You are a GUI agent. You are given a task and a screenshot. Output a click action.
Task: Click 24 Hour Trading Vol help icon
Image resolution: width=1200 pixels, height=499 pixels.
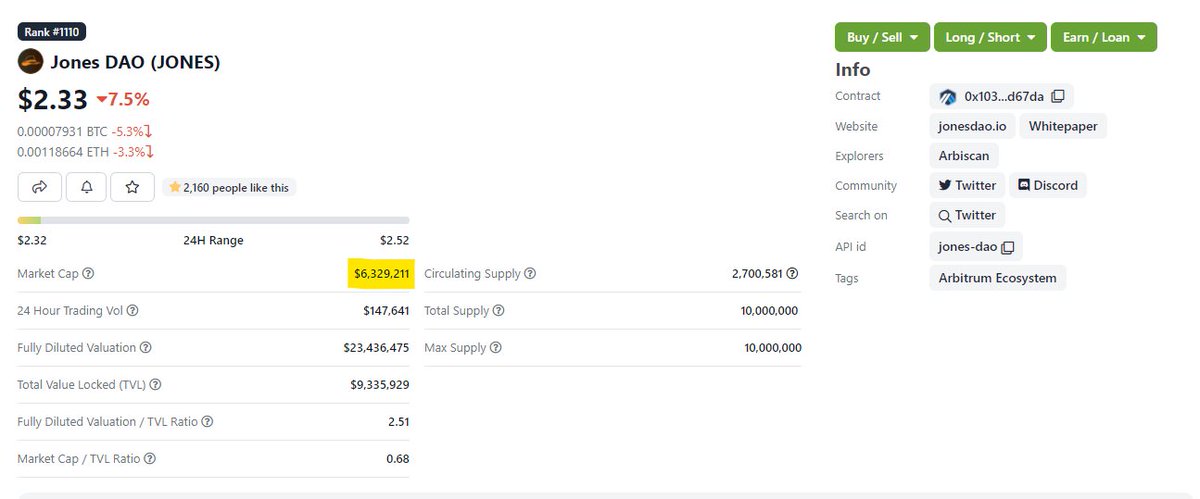(133, 311)
